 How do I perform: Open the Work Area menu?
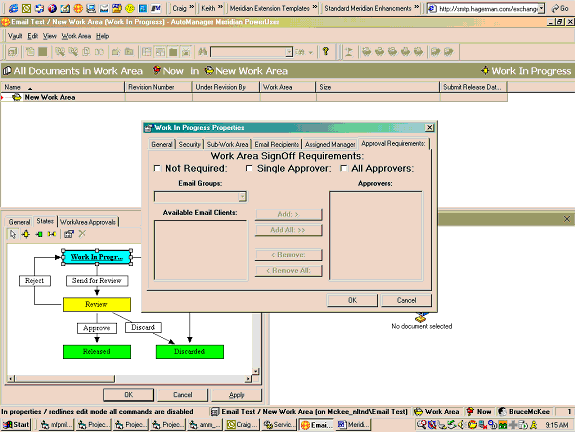(76, 36)
